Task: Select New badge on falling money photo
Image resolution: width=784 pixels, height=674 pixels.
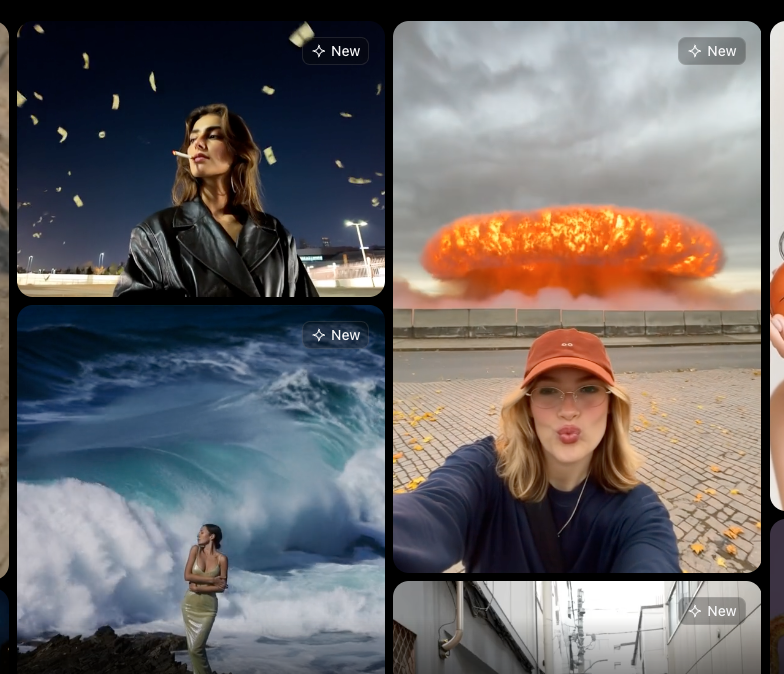Action: (x=336, y=51)
